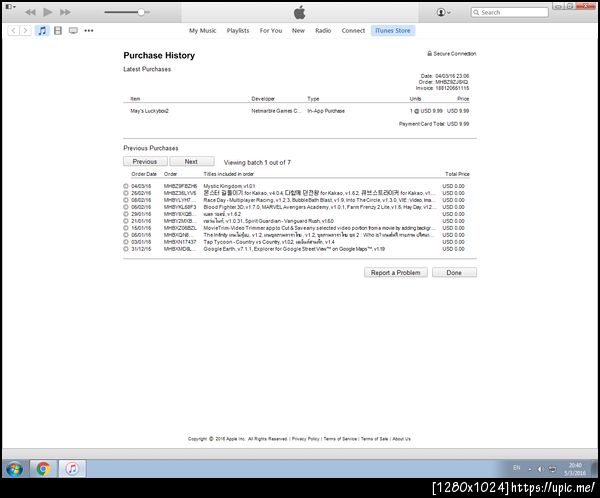This screenshot has height=498, width=600.
Task: Click the rewind previous track button
Action: point(30,12)
